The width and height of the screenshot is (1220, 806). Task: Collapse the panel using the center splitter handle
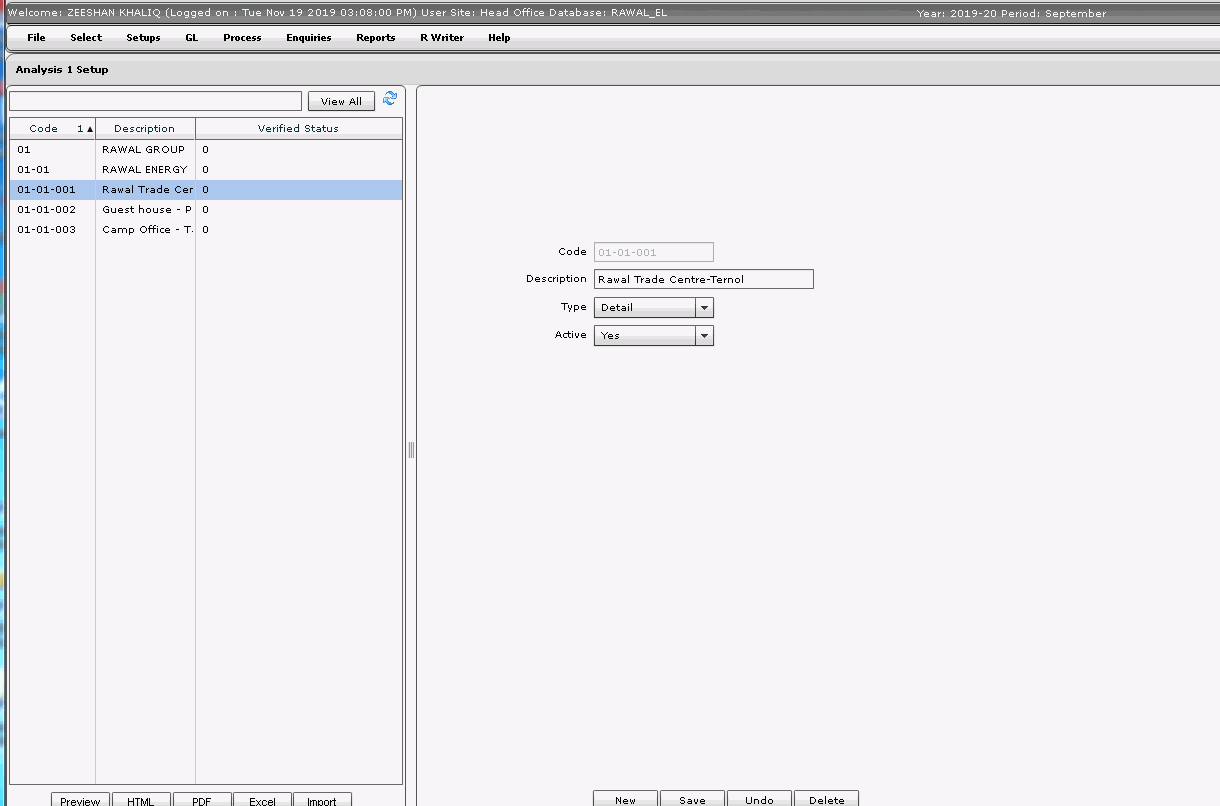[410, 449]
